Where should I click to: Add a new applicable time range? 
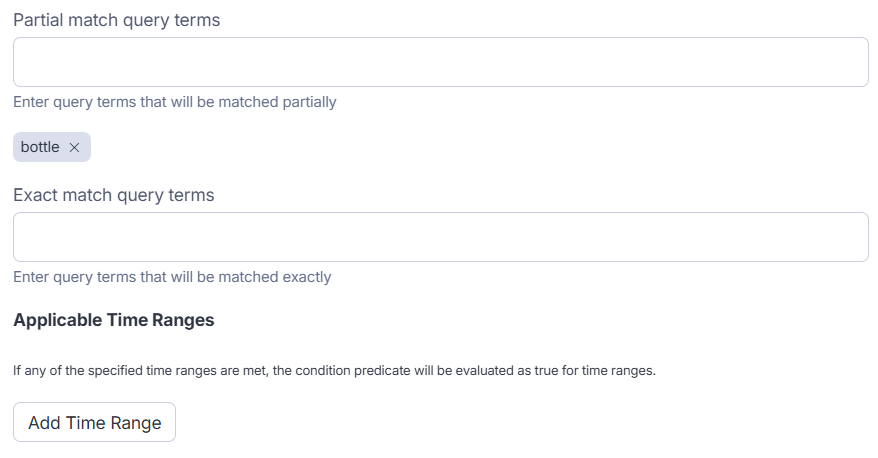click(x=94, y=422)
